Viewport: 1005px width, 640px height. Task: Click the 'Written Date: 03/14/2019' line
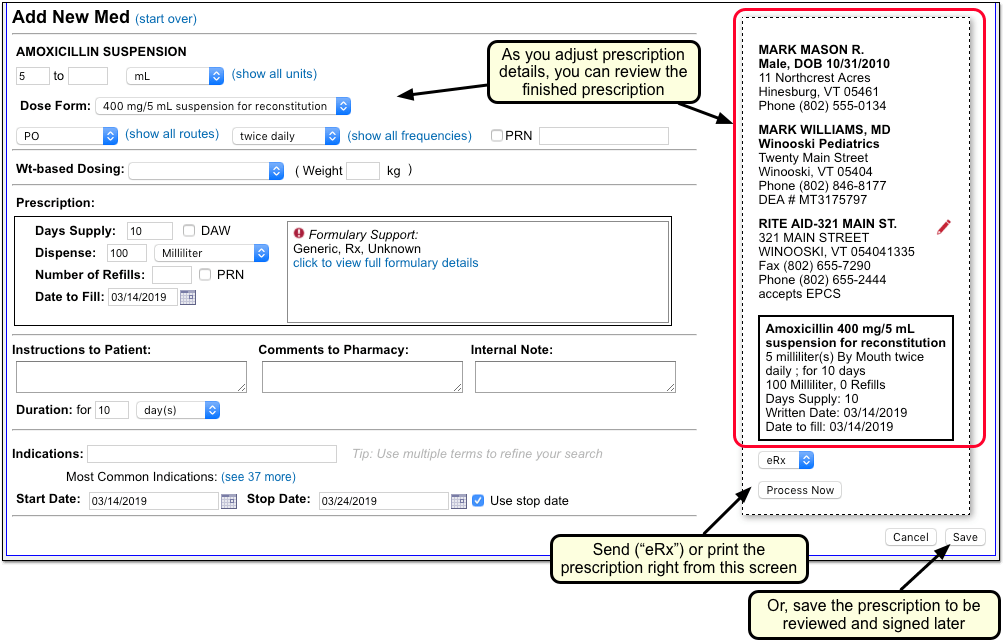coord(836,413)
